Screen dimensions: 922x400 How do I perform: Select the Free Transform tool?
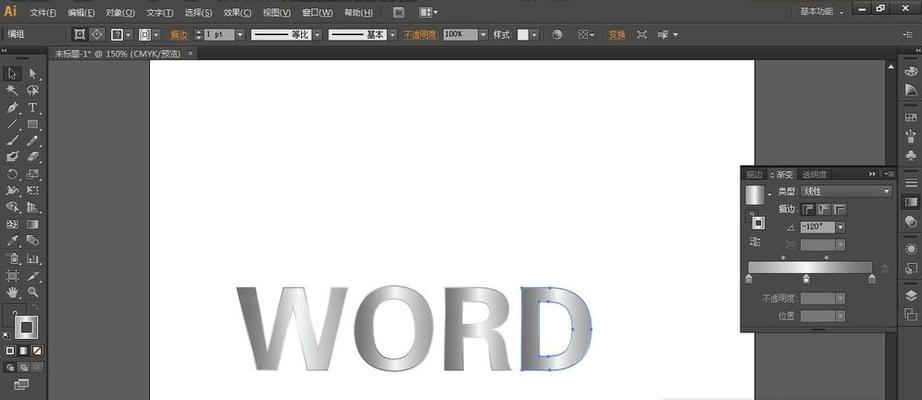[x=33, y=190]
